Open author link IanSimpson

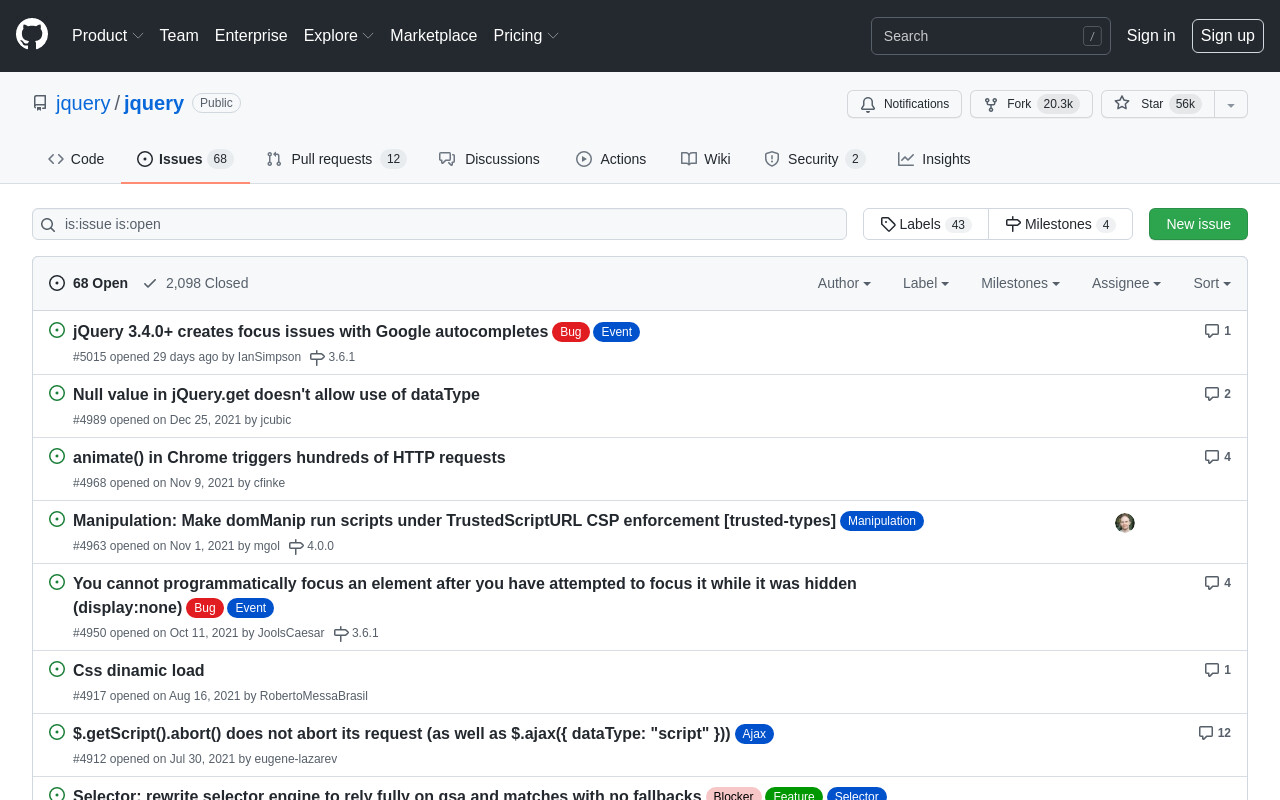(269, 357)
